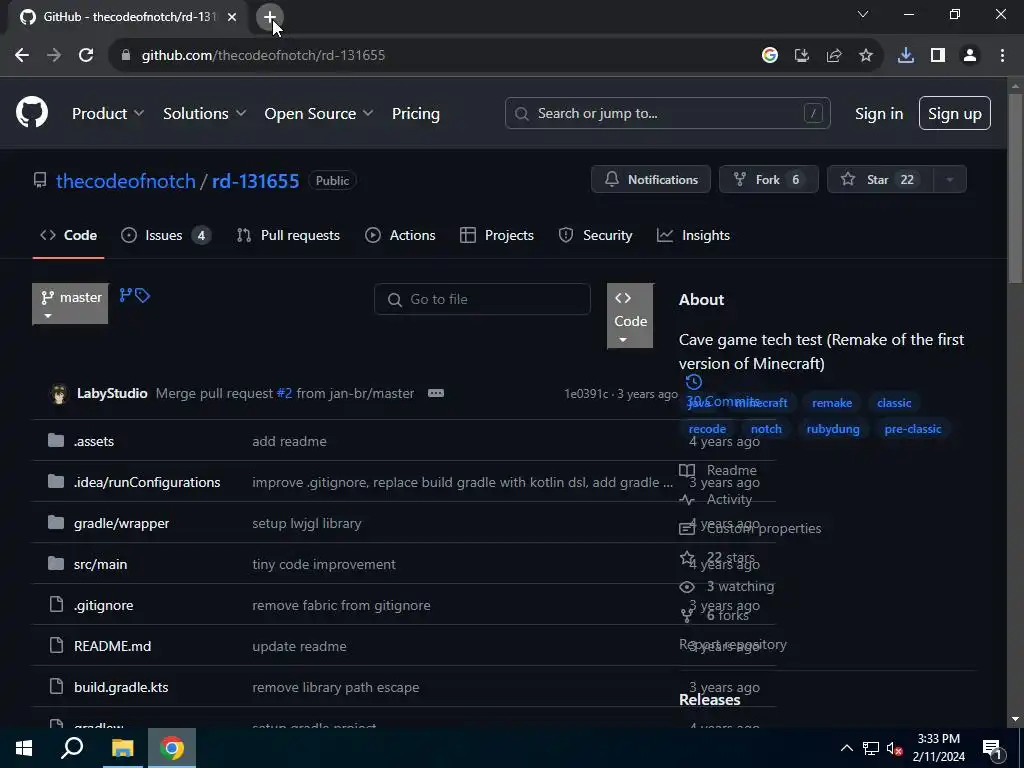Open the Pricing page

(416, 114)
